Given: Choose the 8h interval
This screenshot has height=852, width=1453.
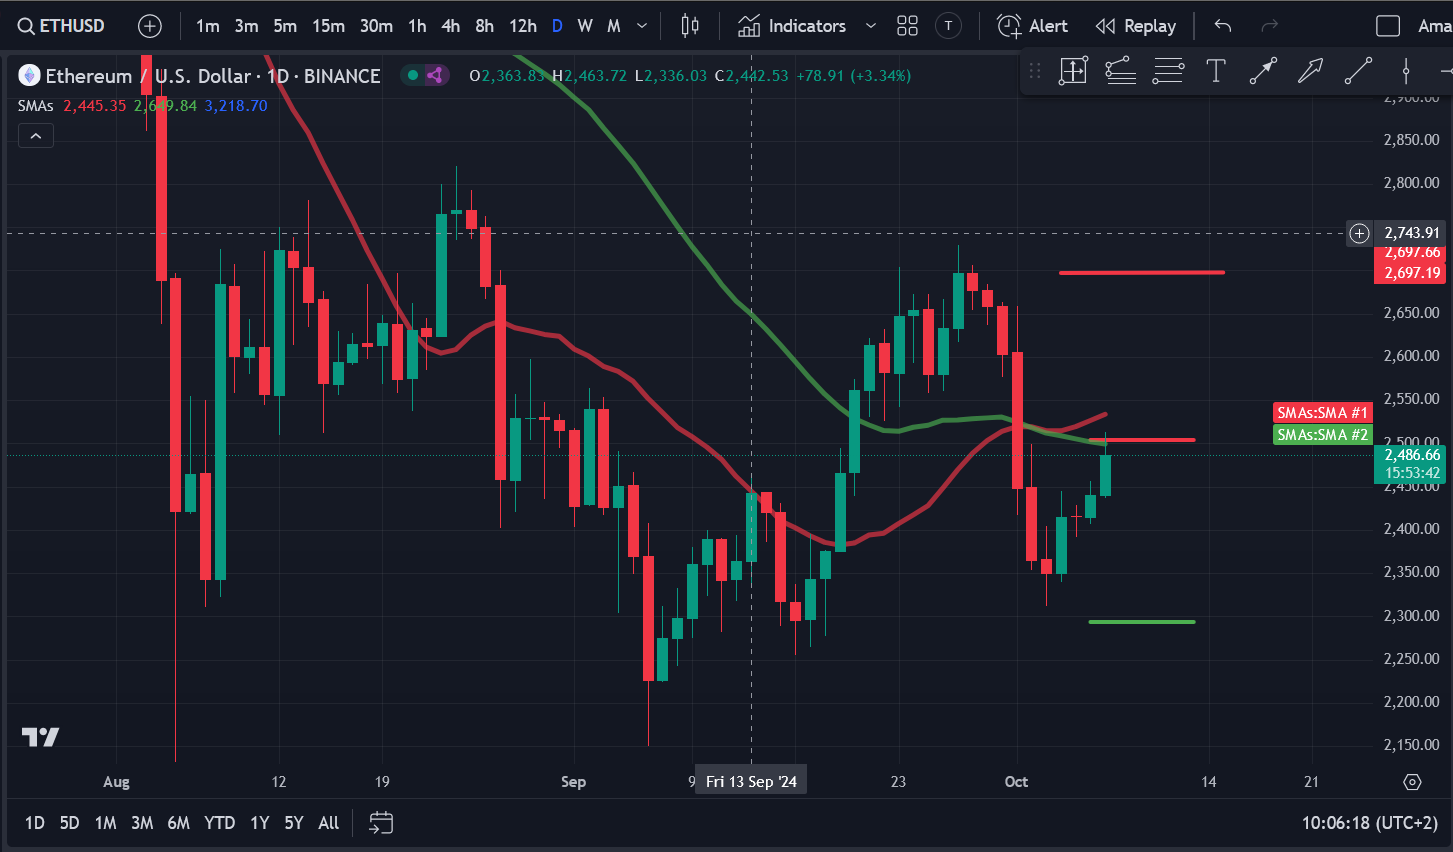Looking at the screenshot, I should (484, 26).
